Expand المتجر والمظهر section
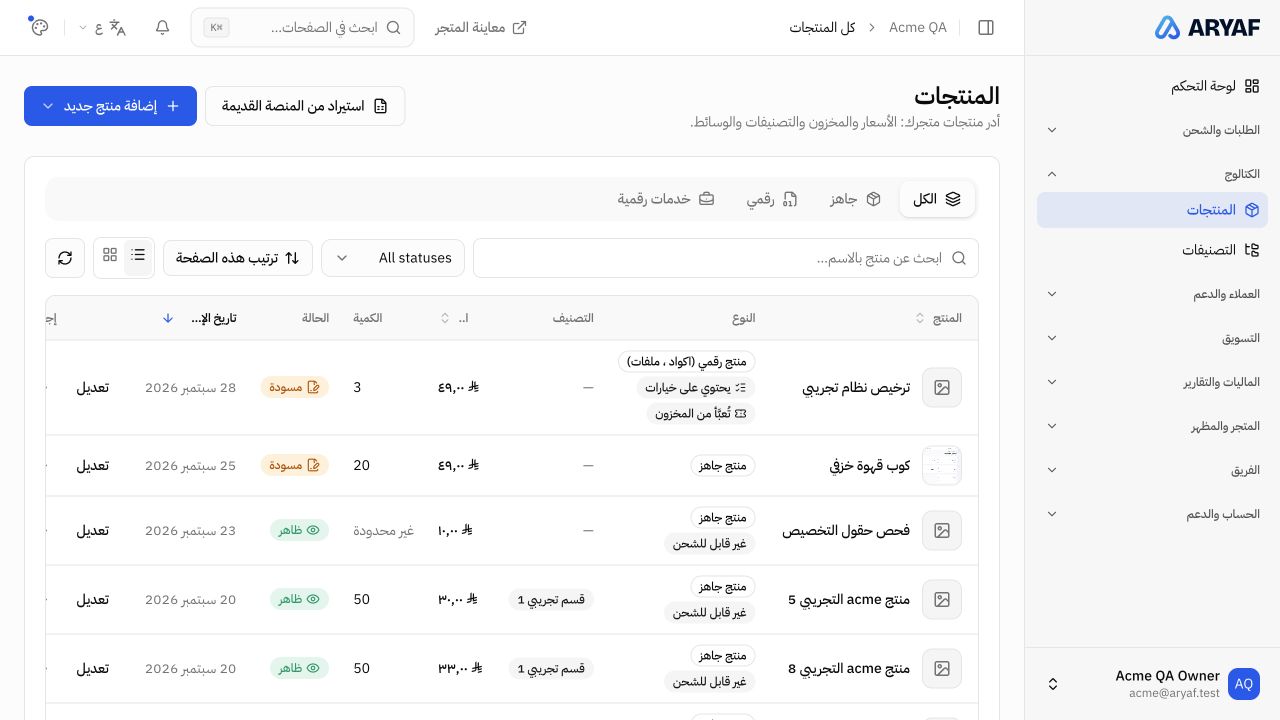 click(x=1152, y=426)
